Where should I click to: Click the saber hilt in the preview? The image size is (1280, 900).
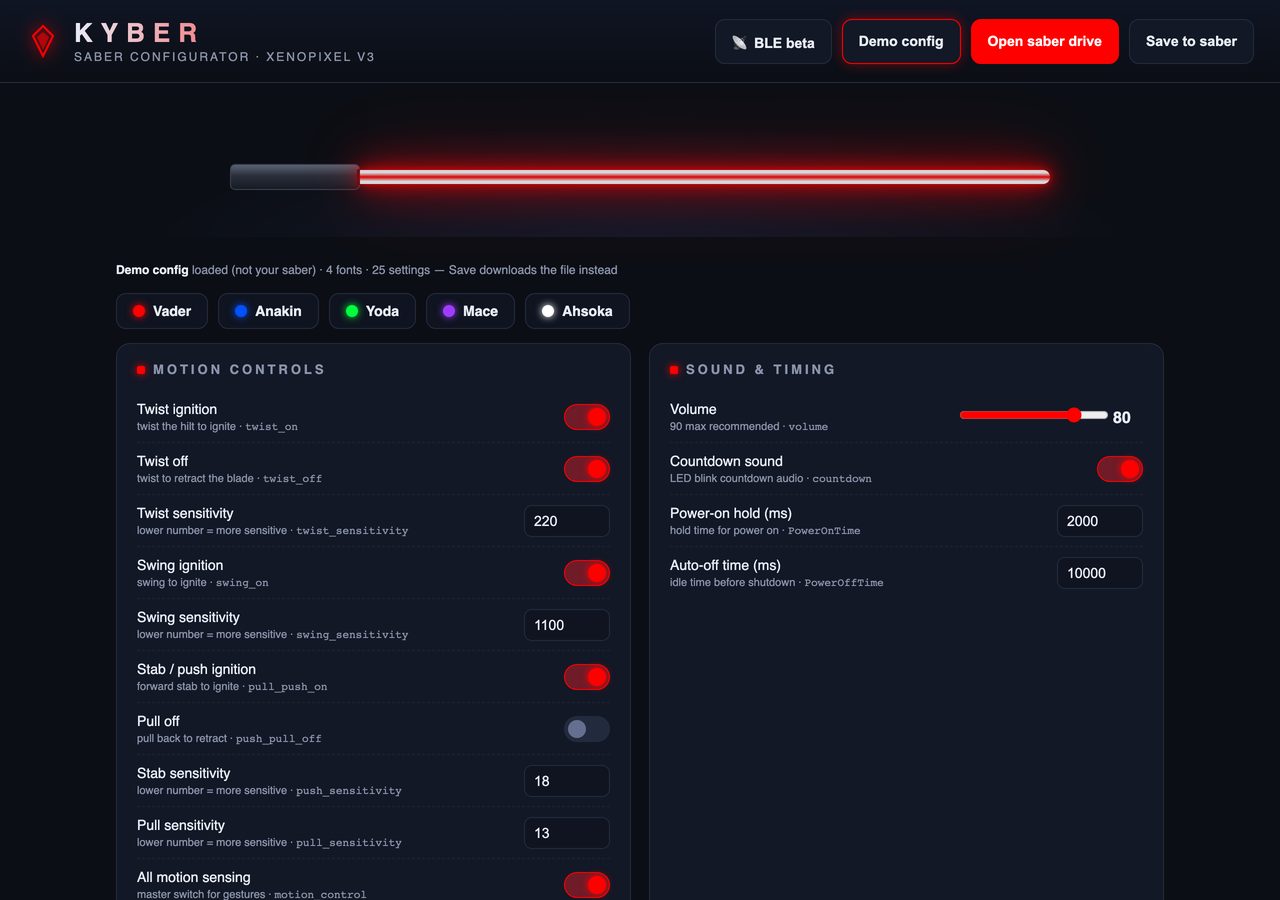click(295, 177)
